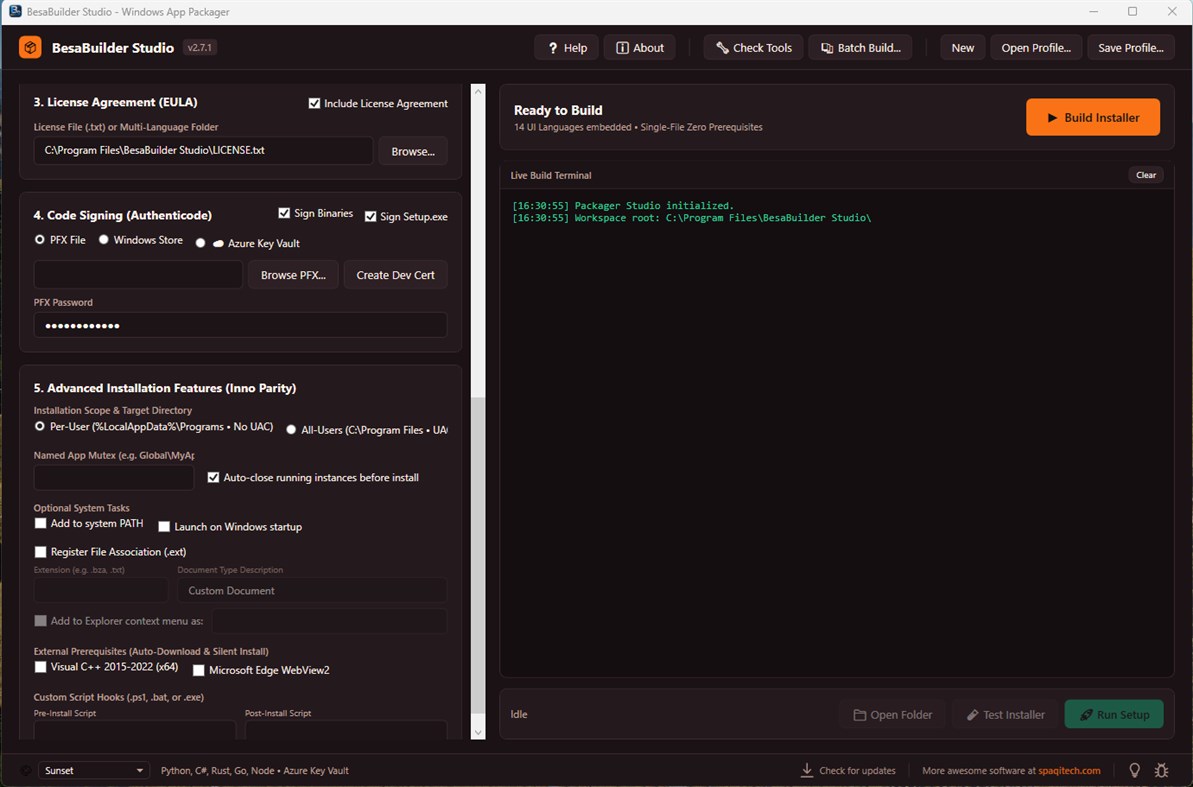This screenshot has width=1193, height=787.
Task: Enable Launch on Windows startup
Action: (x=164, y=527)
